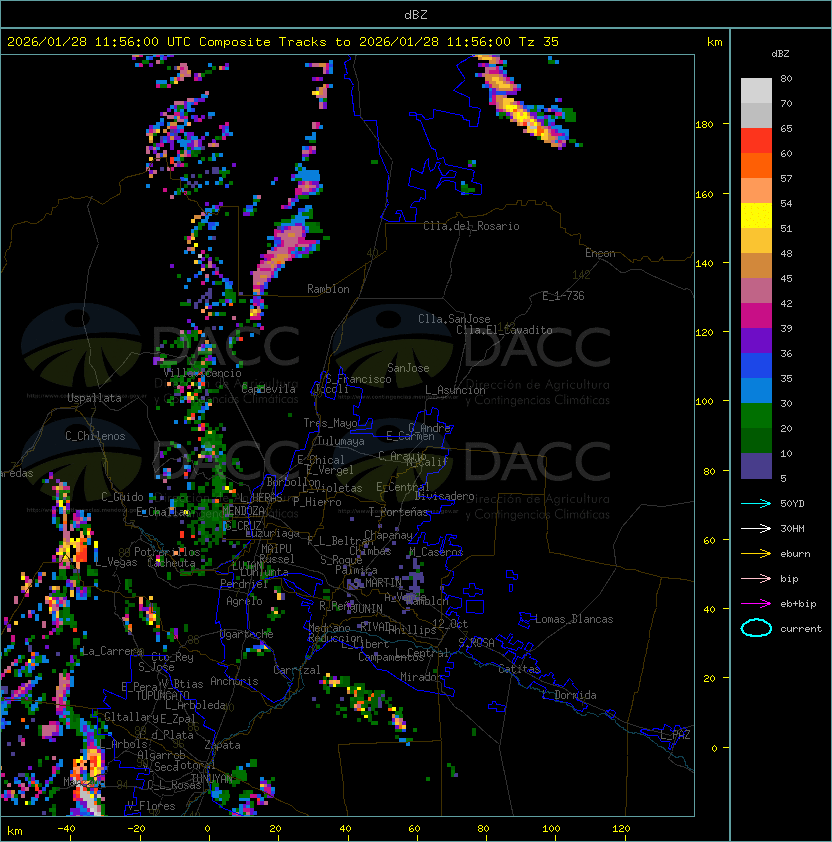Click the 'Divisadero' label

[x=445, y=496]
